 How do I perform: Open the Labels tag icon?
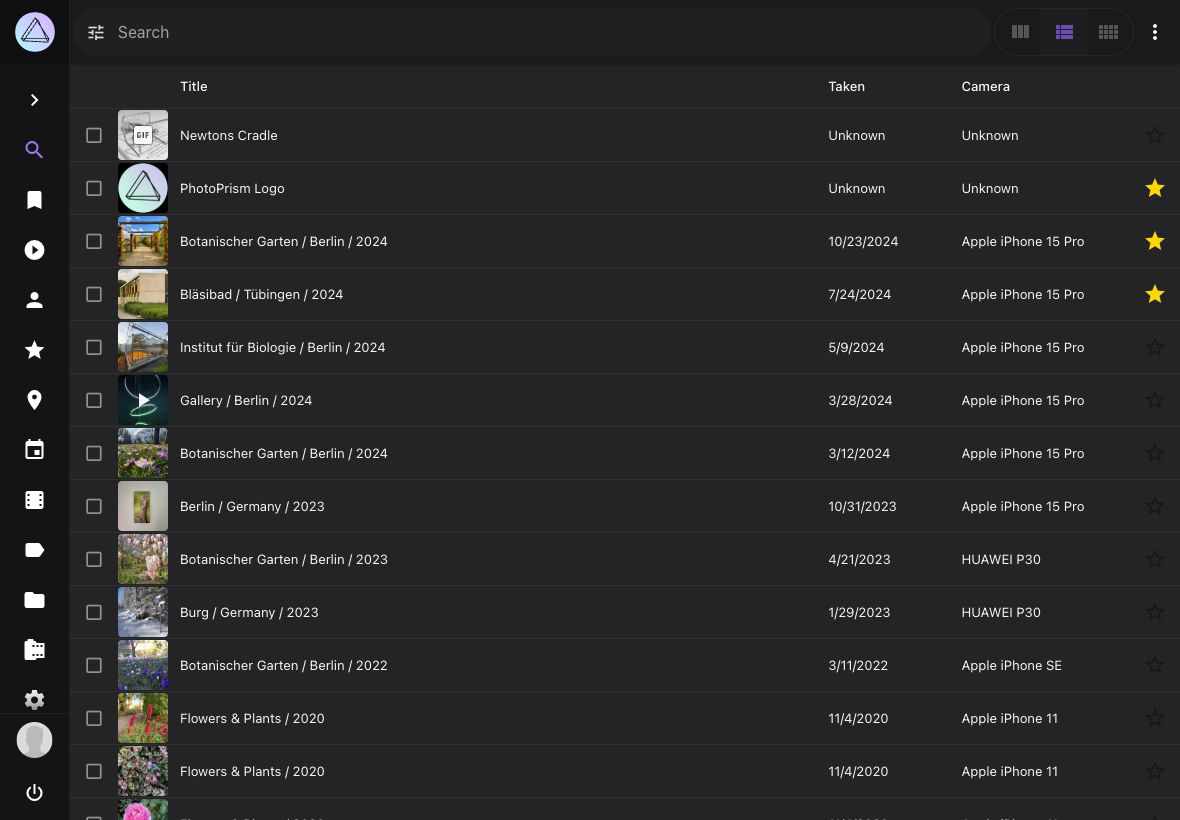coord(34,550)
